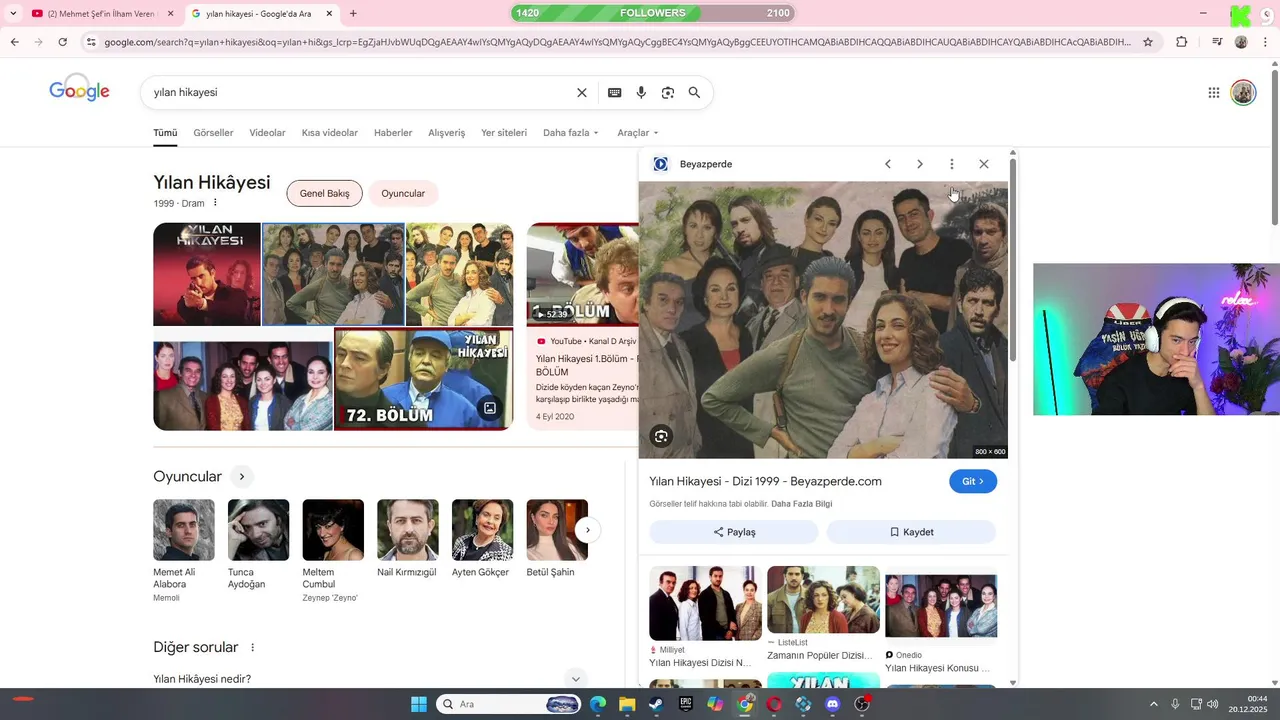Select the Genel Bakış chip

point(325,193)
